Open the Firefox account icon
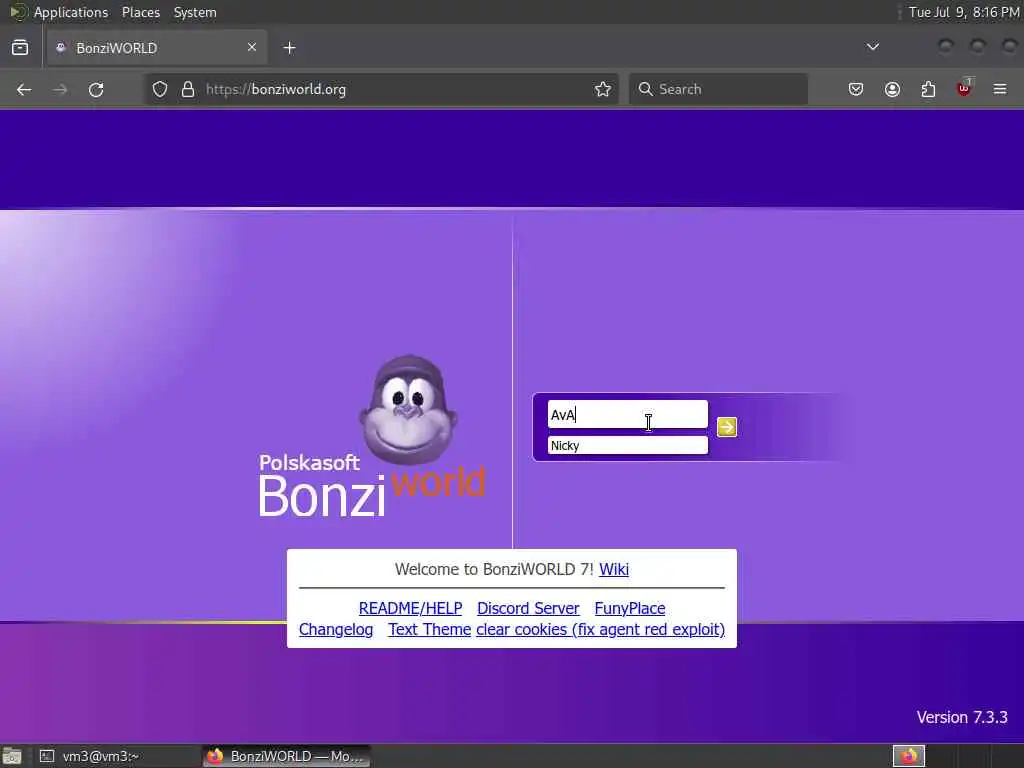This screenshot has height=768, width=1024. (892, 89)
